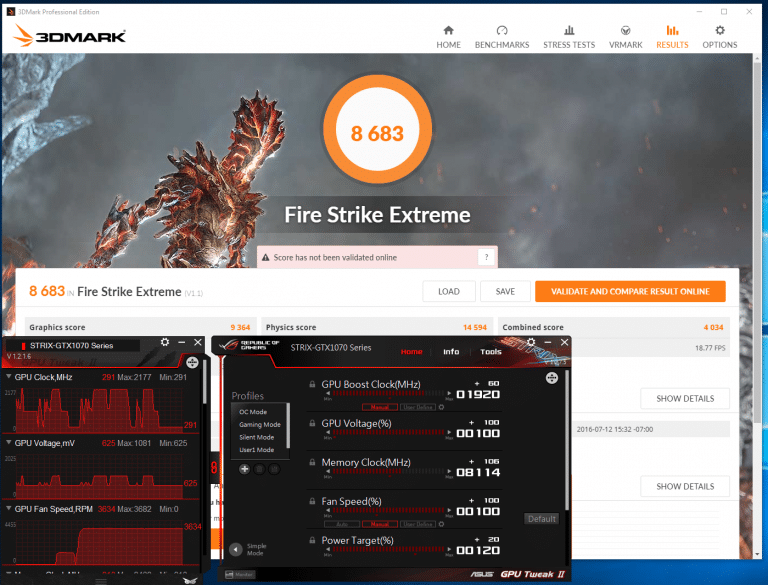Click the save profile icon
The image size is (768, 585).
274,469
